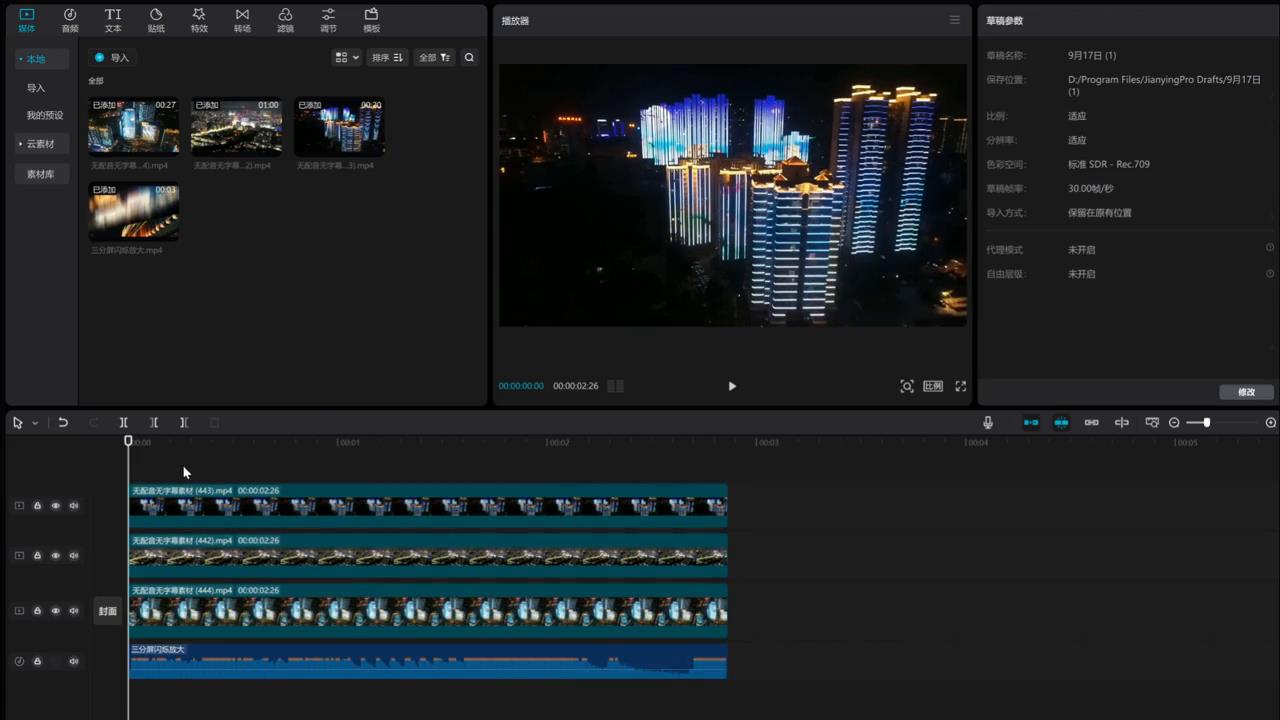The height and width of the screenshot is (720, 1280).
Task: Open the 文本 (Text) tab
Action: (113, 20)
